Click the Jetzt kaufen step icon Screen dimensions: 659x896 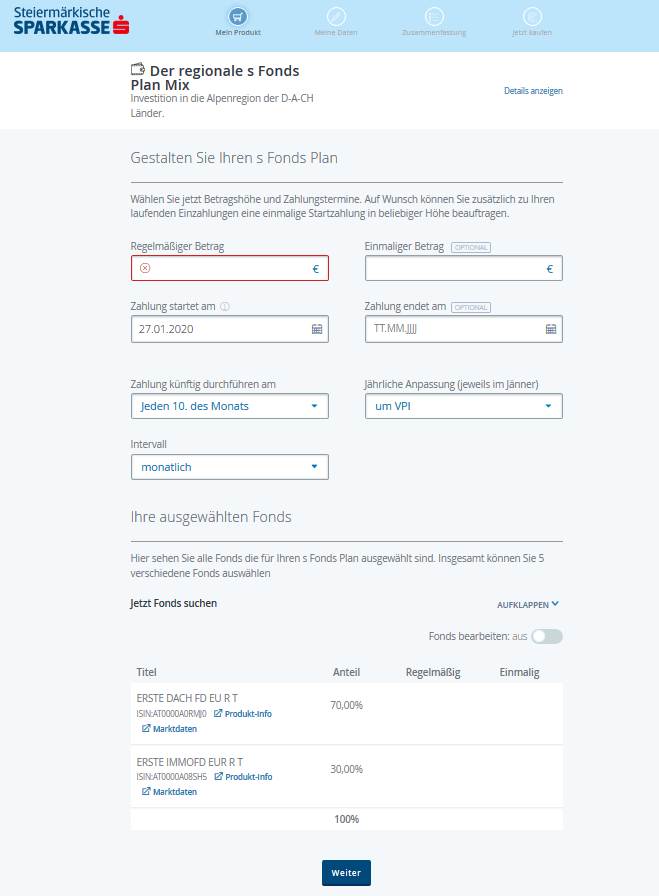(532, 17)
